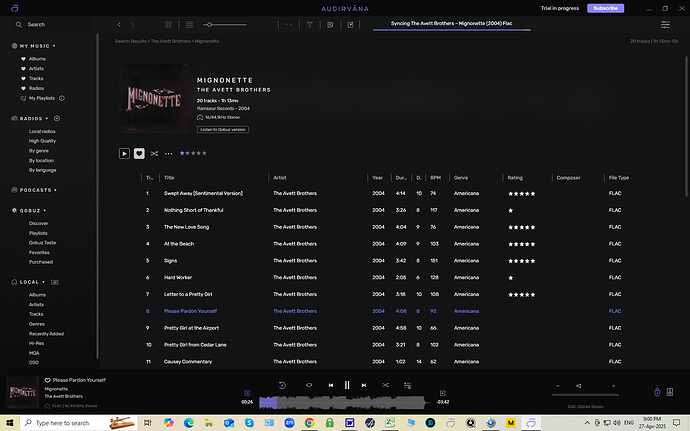Image resolution: width=690 pixels, height=431 pixels.
Task: Open the sort order dropdown in toolbar
Action: click(289, 25)
